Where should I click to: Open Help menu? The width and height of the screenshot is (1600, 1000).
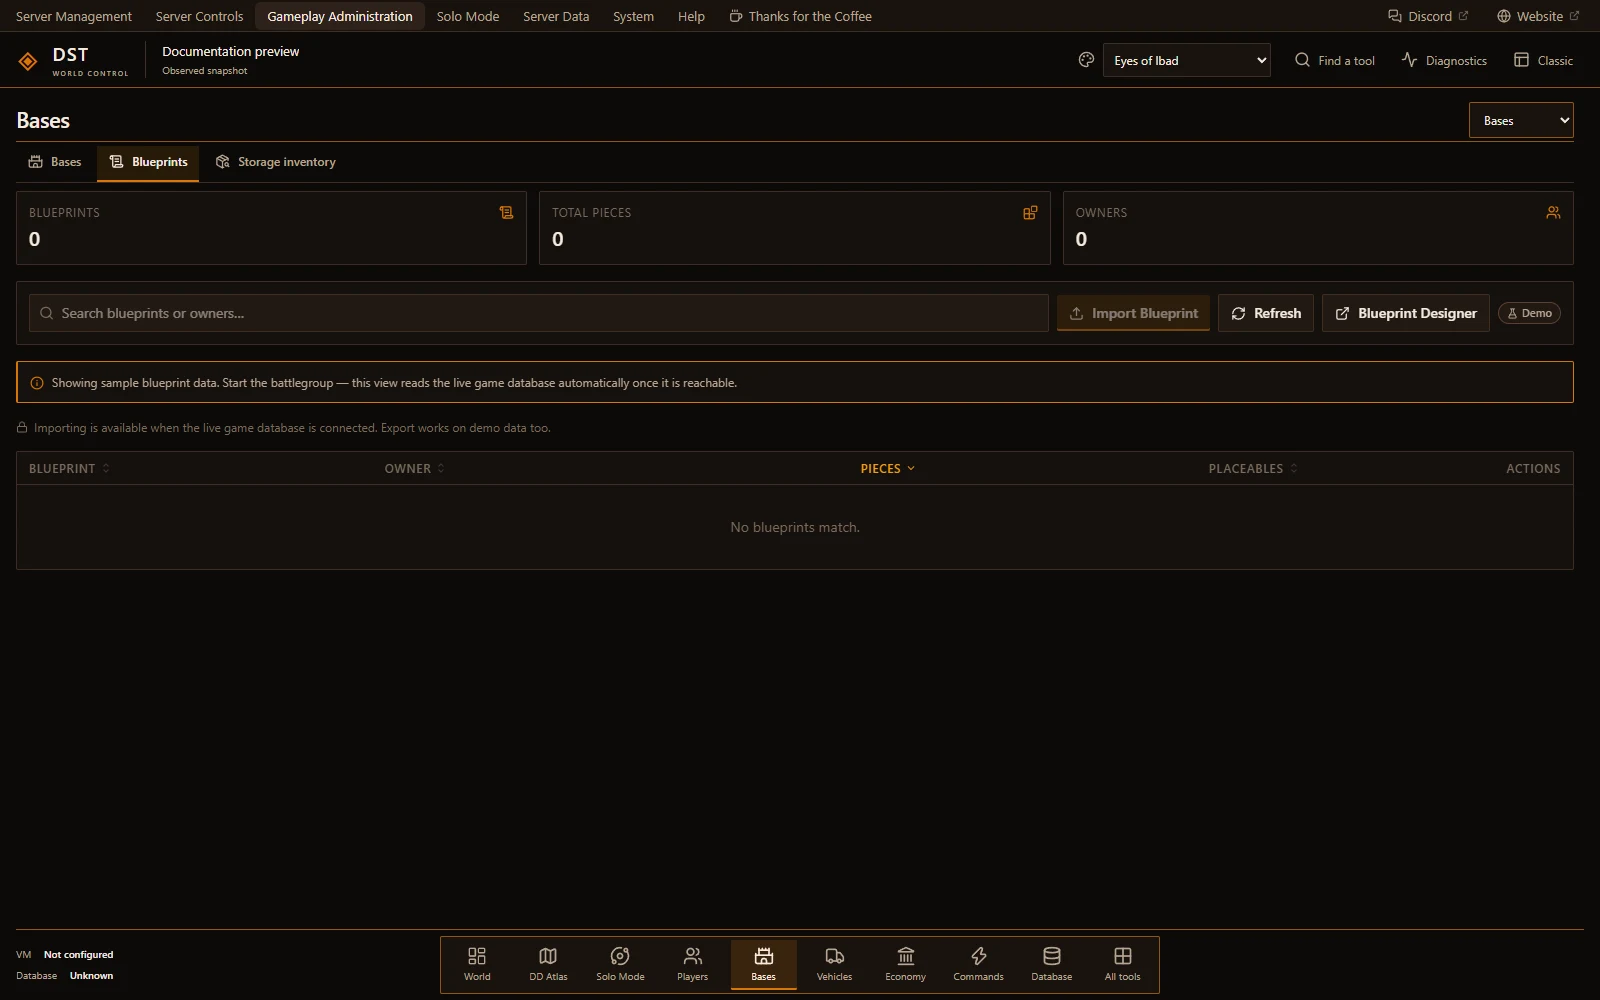point(691,16)
